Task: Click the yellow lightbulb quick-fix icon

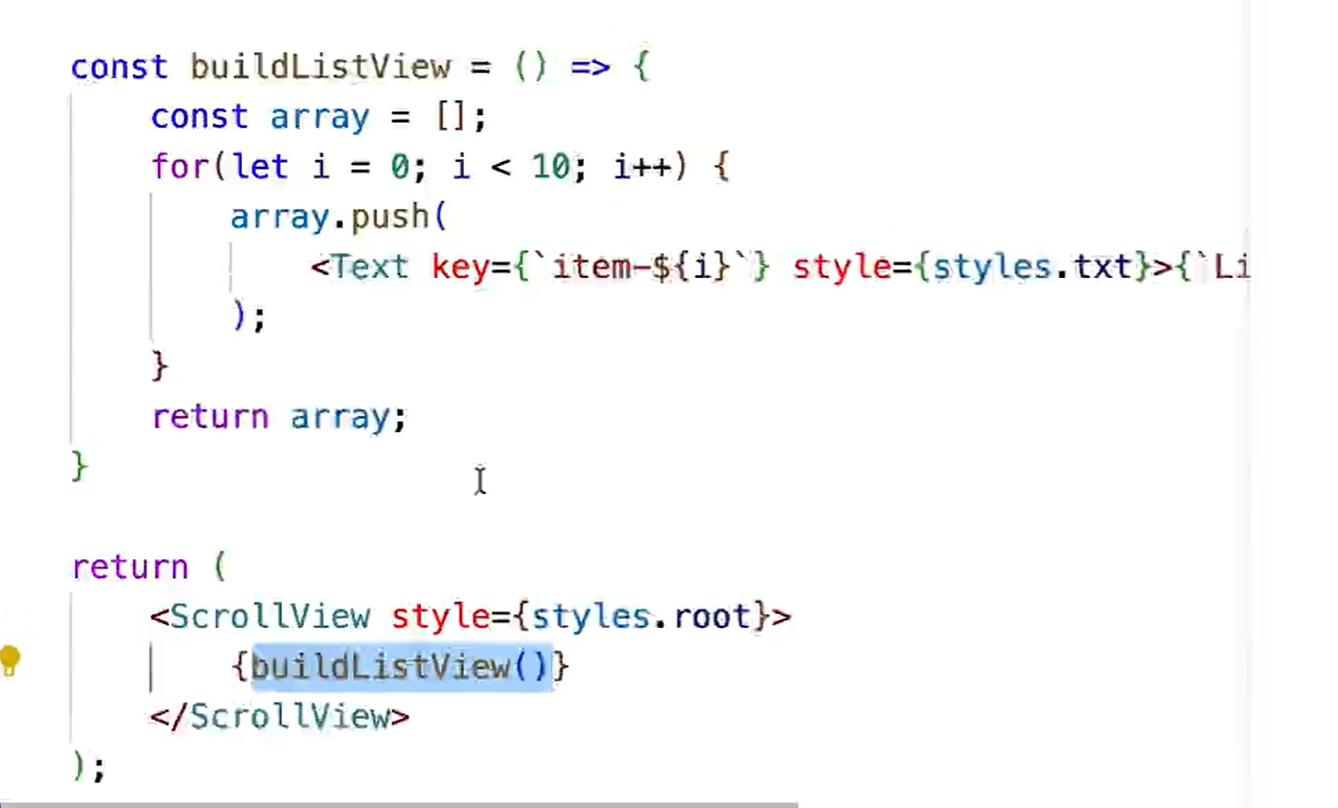Action: tap(10, 662)
